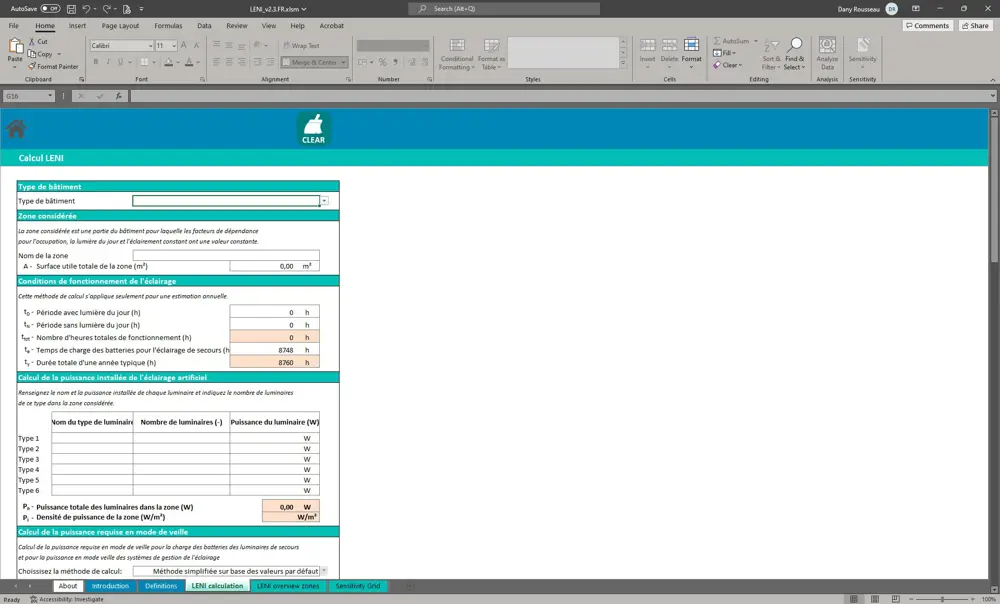Click the Increase Font Size icon

click(x=184, y=45)
